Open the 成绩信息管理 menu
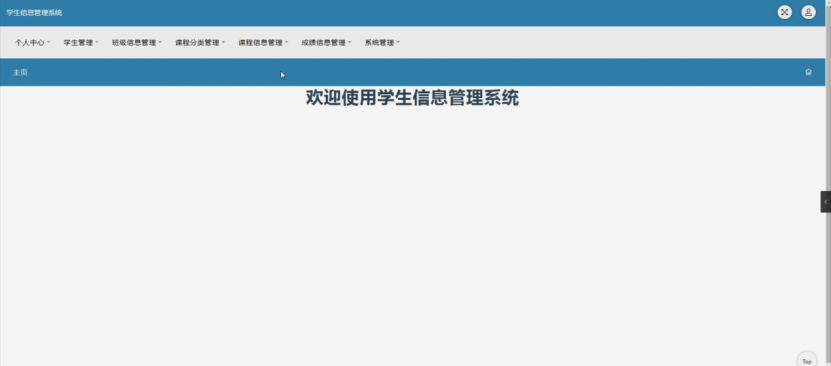The image size is (831, 366). (326, 43)
